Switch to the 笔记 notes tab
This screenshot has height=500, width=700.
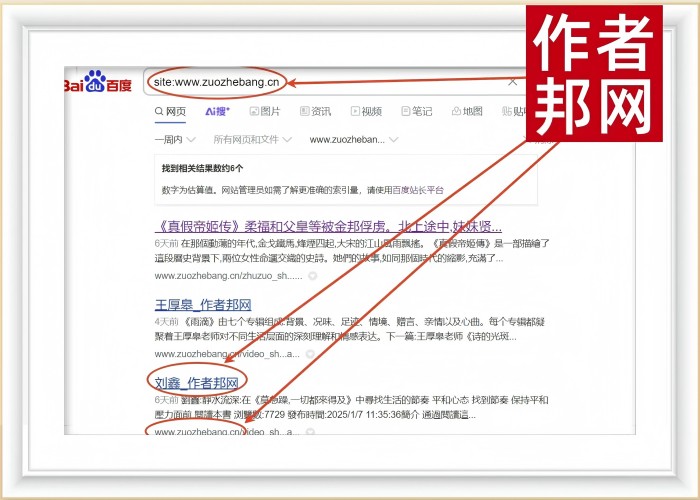[x=416, y=111]
